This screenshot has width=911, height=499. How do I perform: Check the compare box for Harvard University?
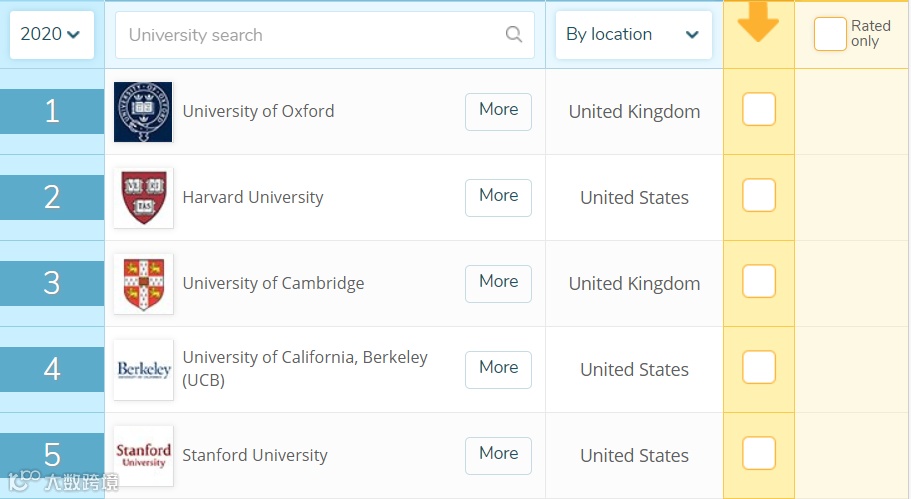click(x=759, y=196)
